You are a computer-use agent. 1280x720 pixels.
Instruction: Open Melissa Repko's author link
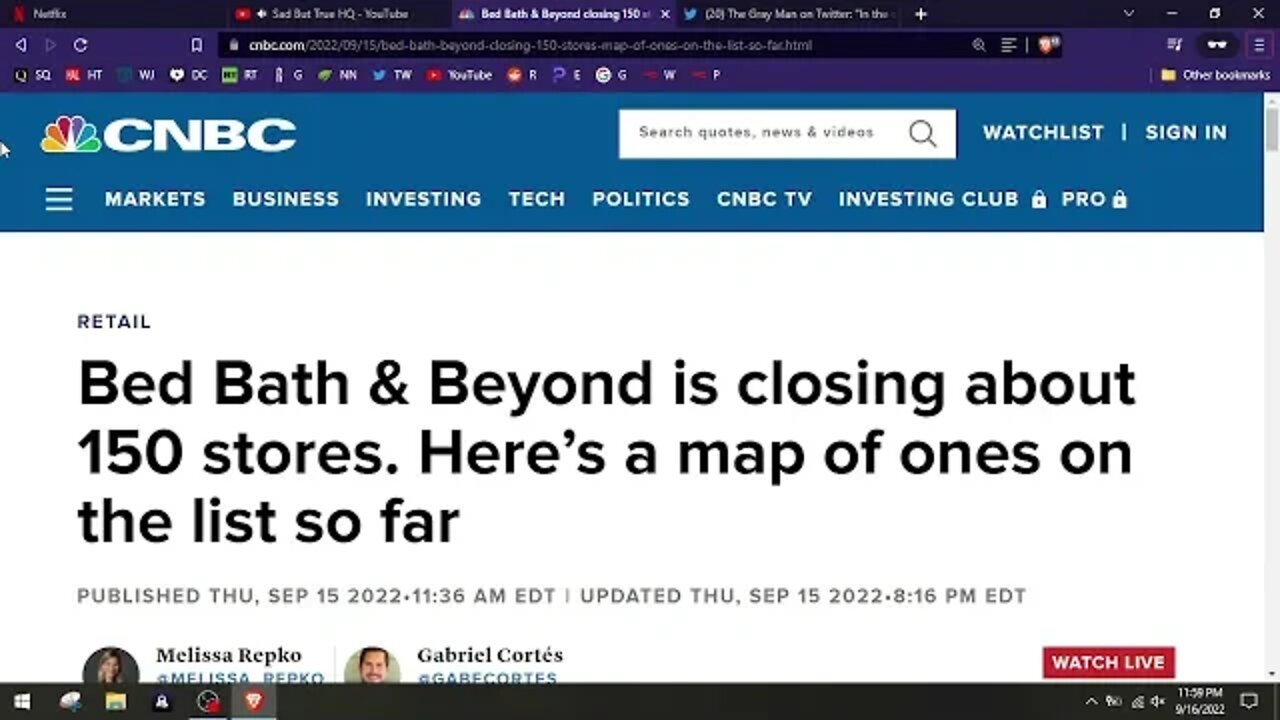pos(228,656)
